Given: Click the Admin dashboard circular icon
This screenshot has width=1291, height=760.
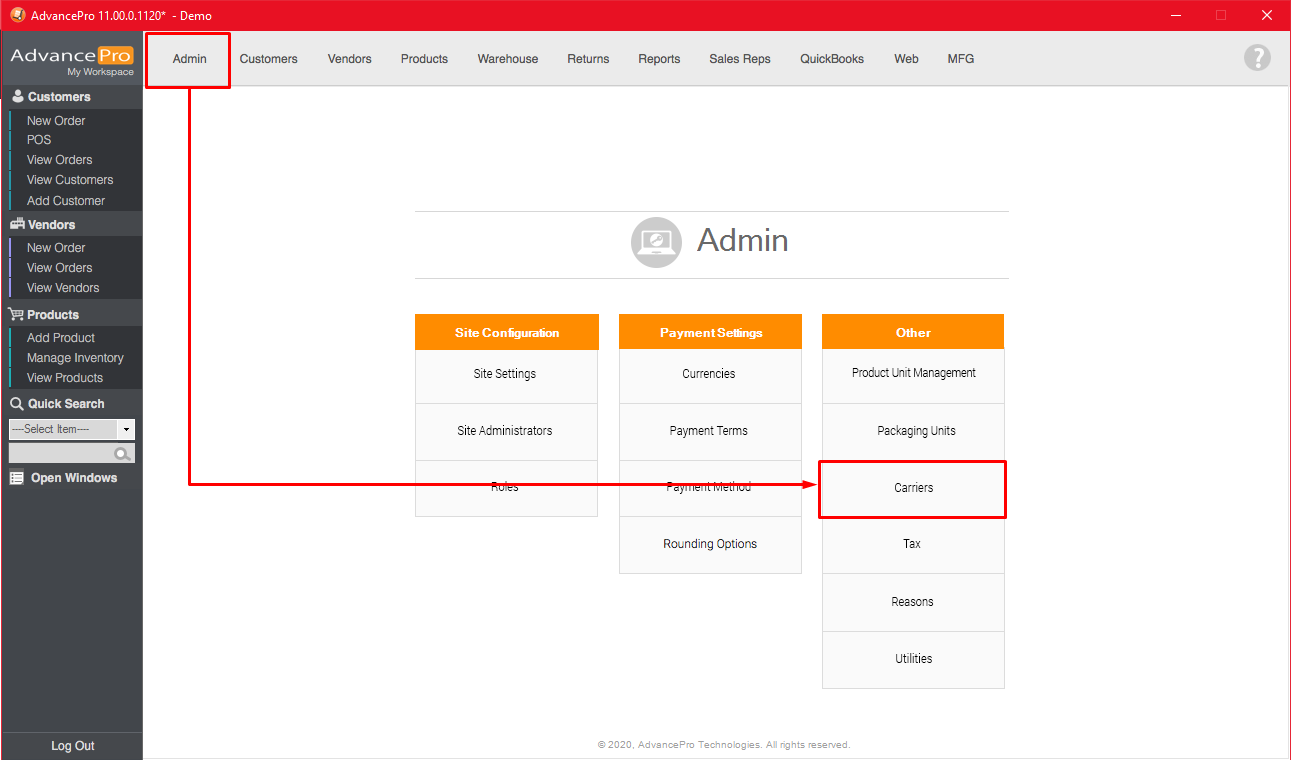Looking at the screenshot, I should point(656,242).
